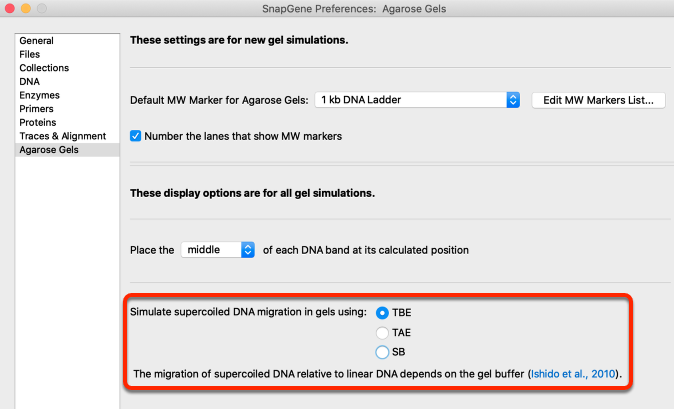Select the SB buffer option

tap(382, 352)
